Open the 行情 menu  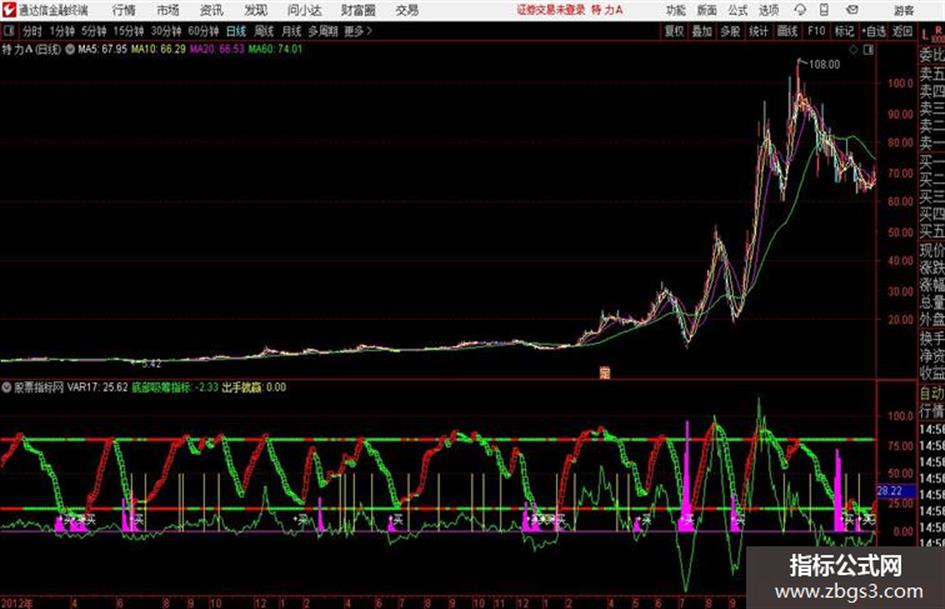(x=124, y=10)
